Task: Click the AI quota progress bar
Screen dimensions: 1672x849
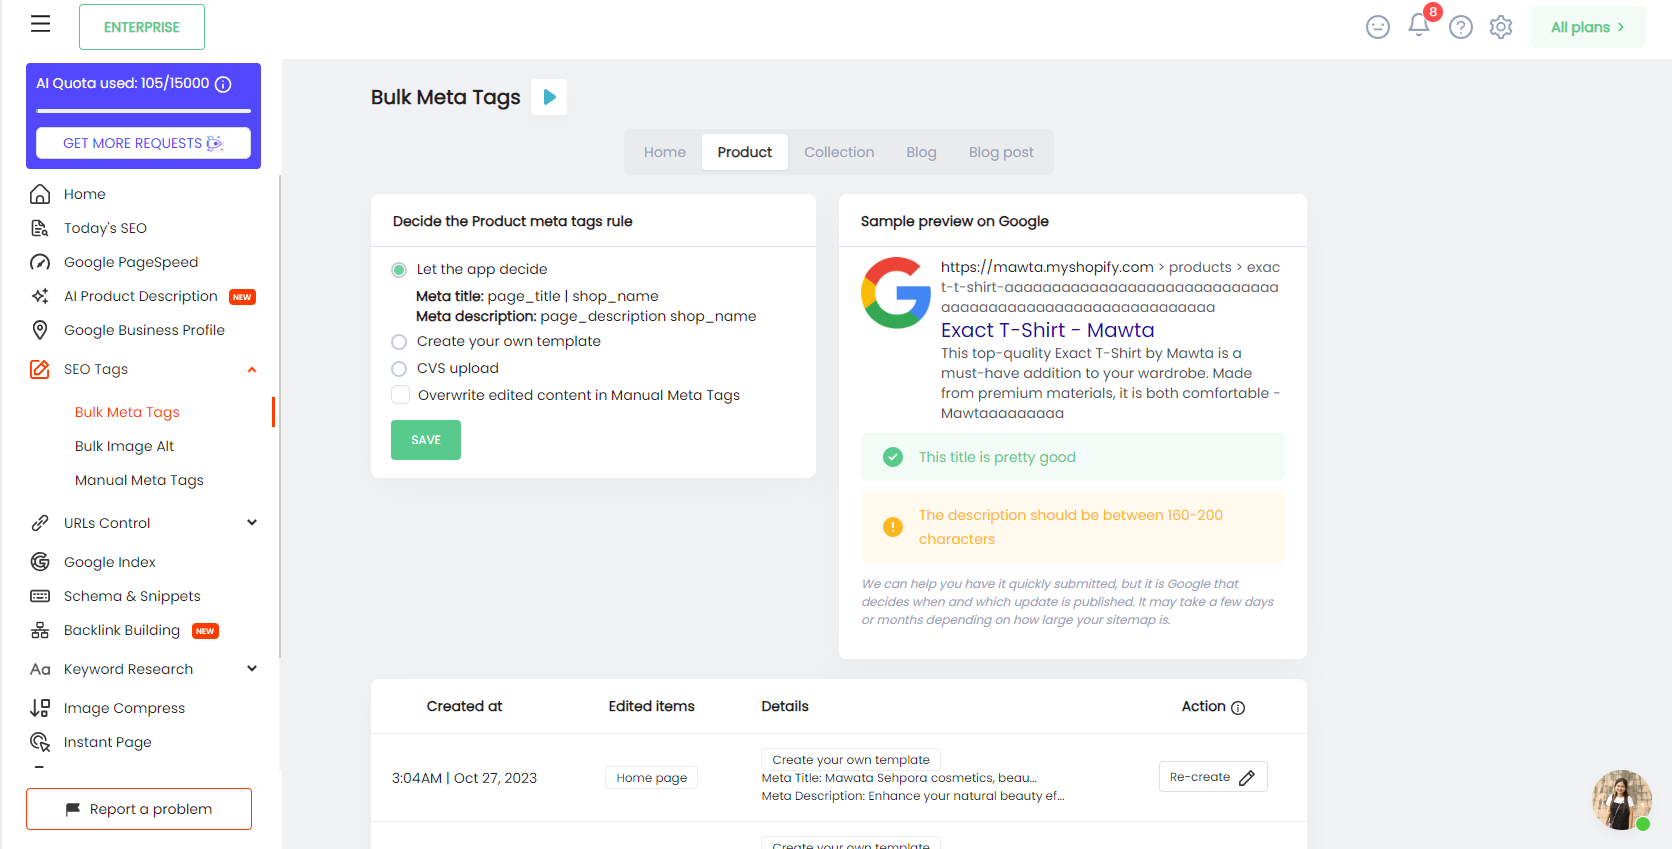Action: pos(143,111)
